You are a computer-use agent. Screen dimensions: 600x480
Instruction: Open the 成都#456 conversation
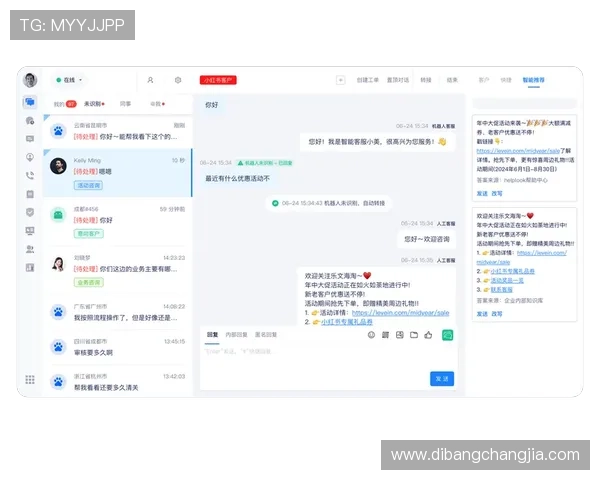[x=117, y=222]
